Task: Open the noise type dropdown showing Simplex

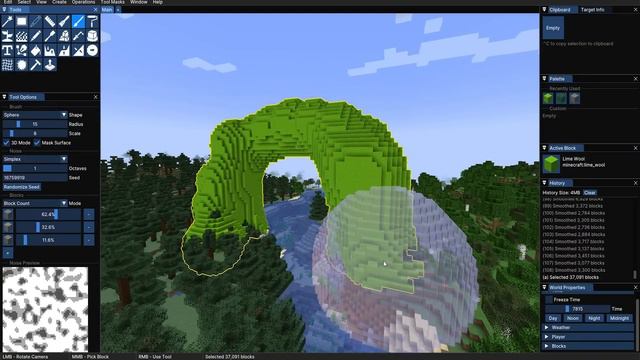Action: point(35,159)
